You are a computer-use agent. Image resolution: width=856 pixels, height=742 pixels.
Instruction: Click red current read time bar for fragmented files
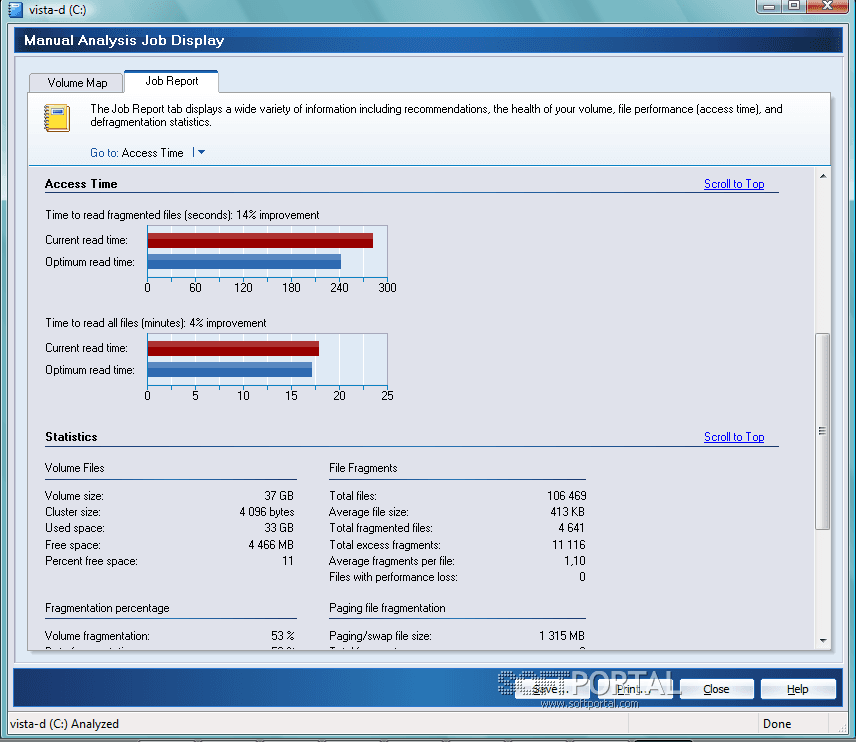coord(260,240)
